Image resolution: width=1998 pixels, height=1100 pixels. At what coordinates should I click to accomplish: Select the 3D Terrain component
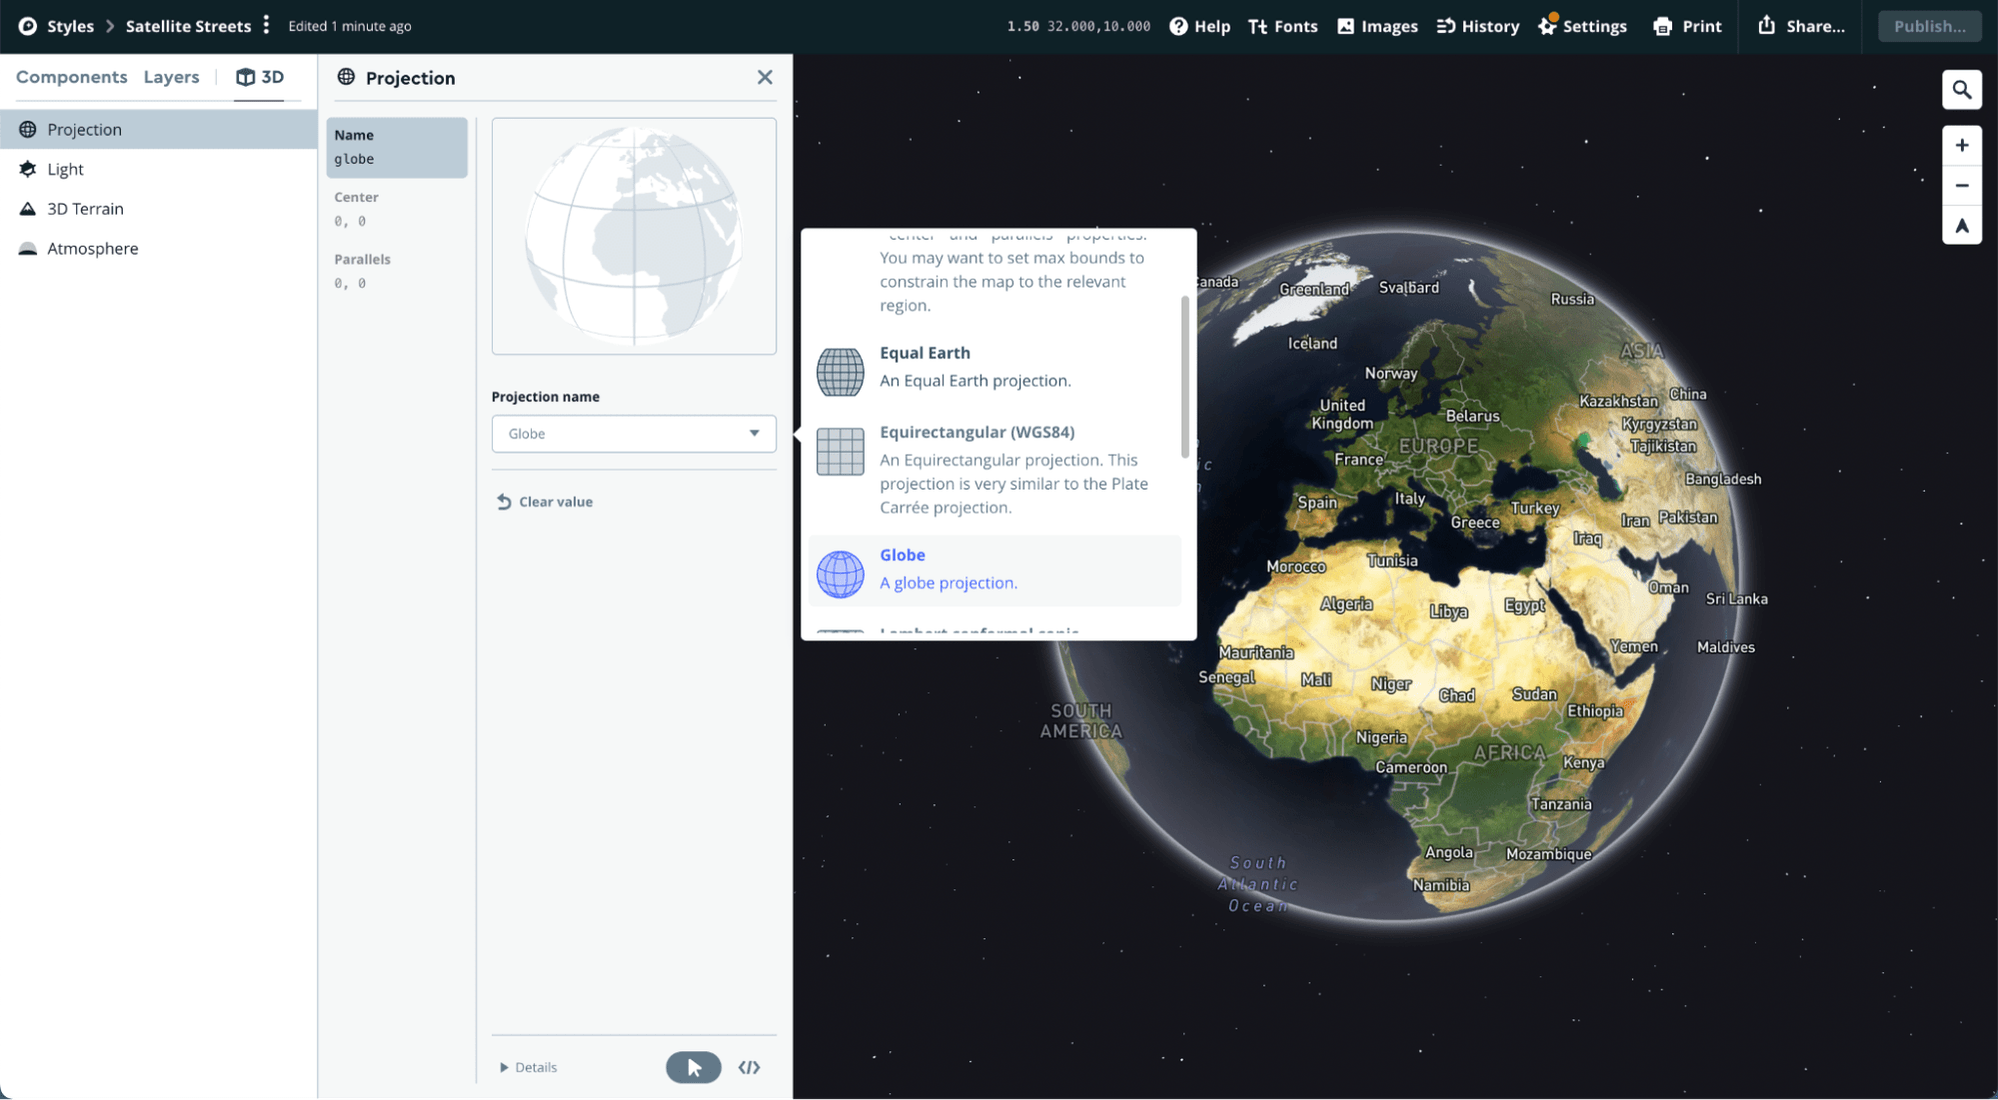[85, 208]
